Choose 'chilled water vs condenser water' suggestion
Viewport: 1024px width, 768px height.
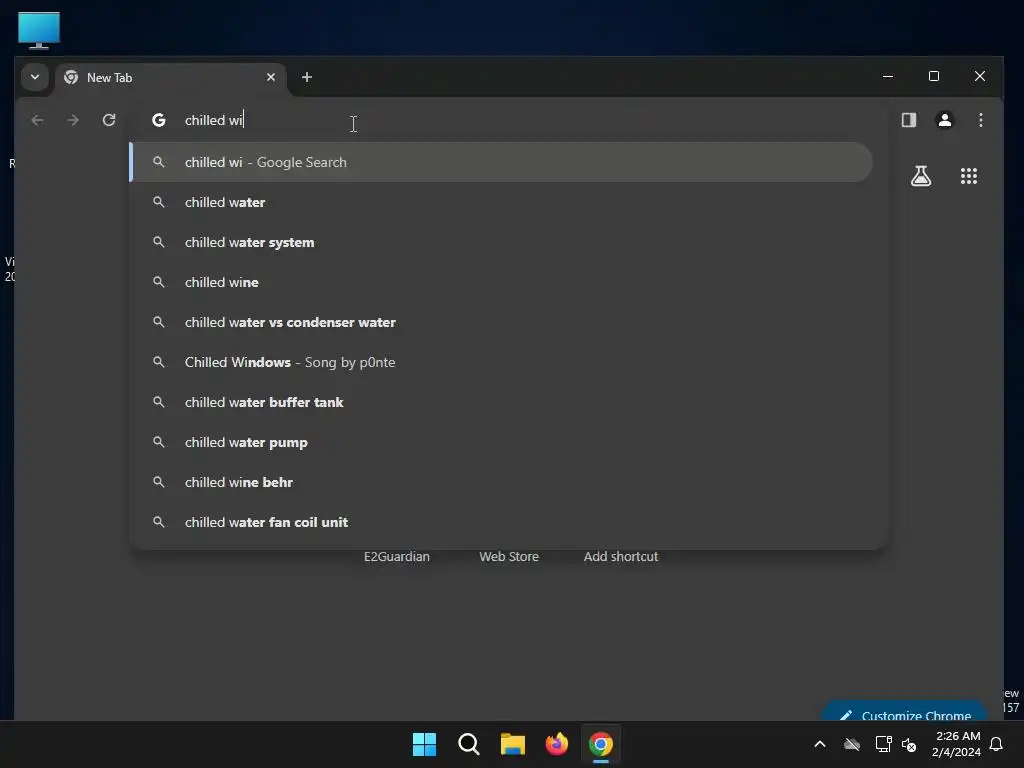[501, 322]
